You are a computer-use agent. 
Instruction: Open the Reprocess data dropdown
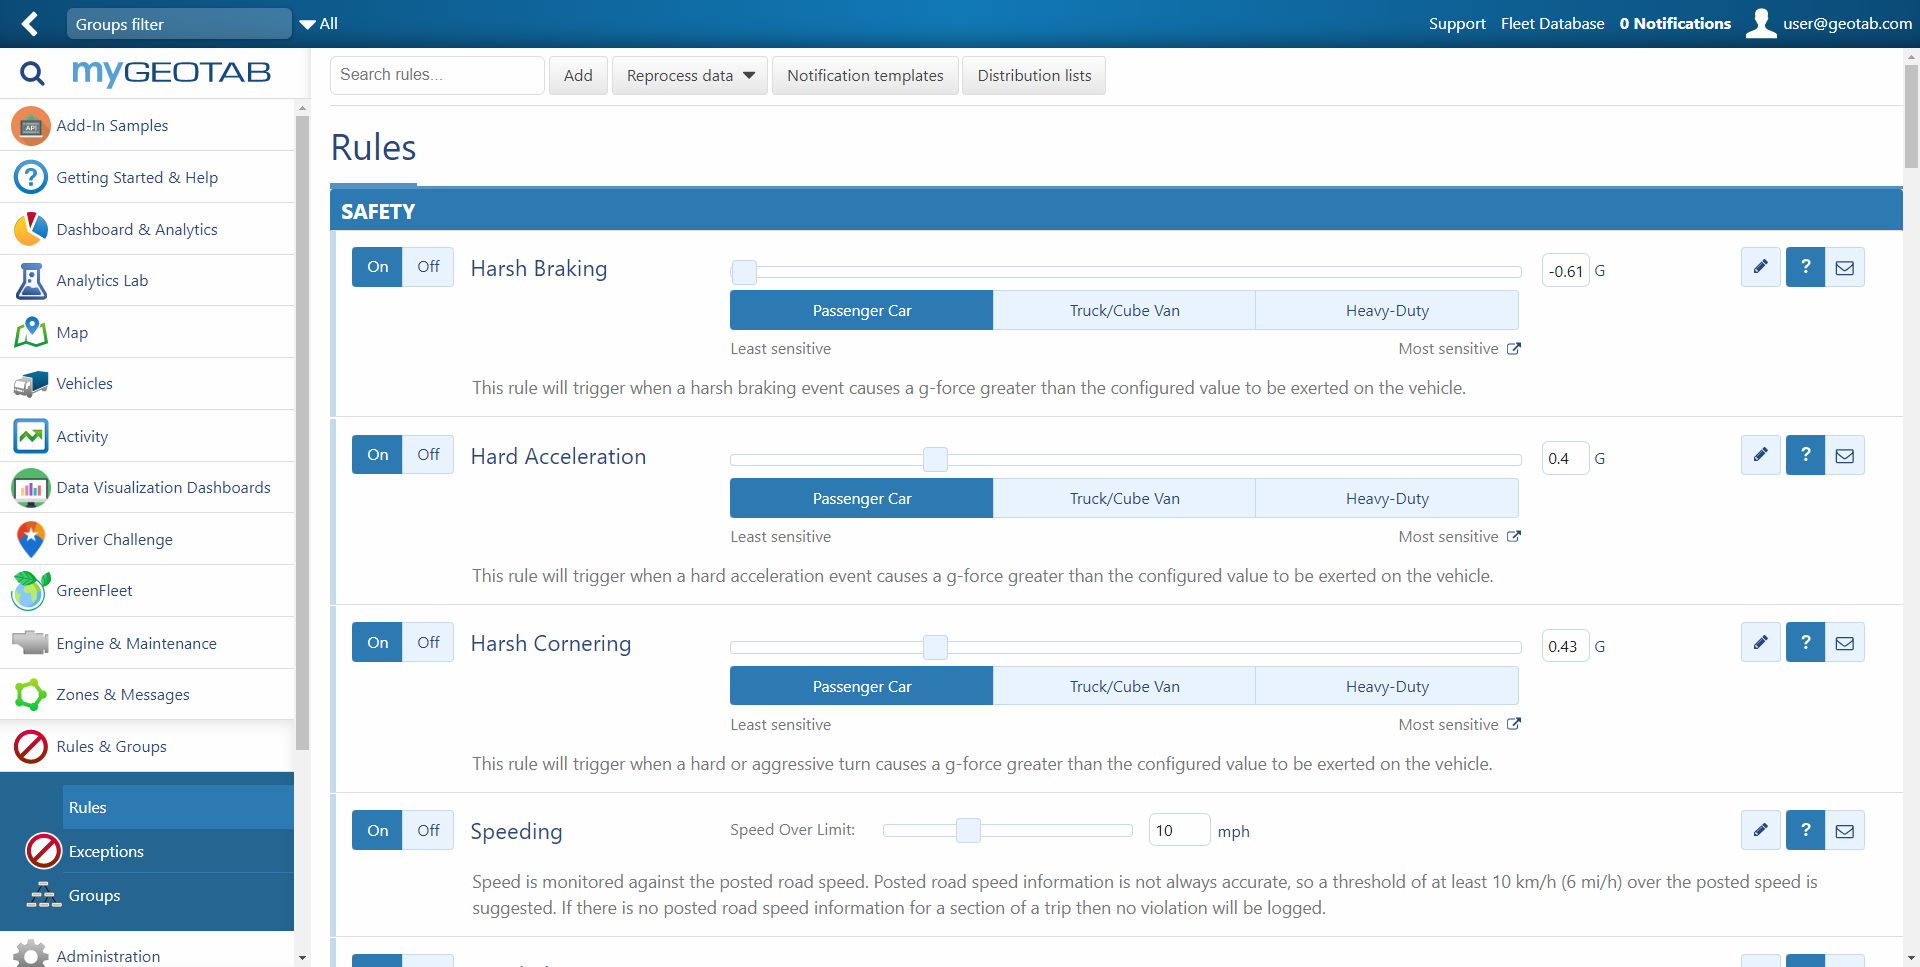(x=690, y=76)
